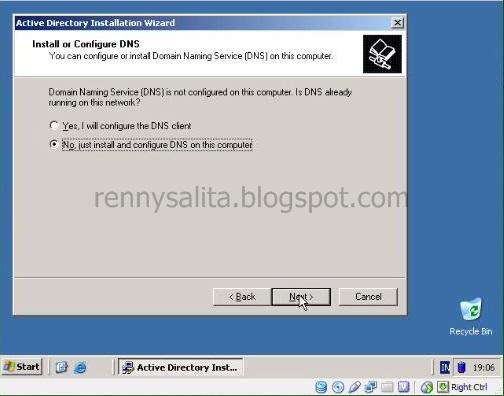The width and height of the screenshot is (504, 396).
Task: Click the Active Directory Installation Wizard title bar
Action: [x=203, y=23]
